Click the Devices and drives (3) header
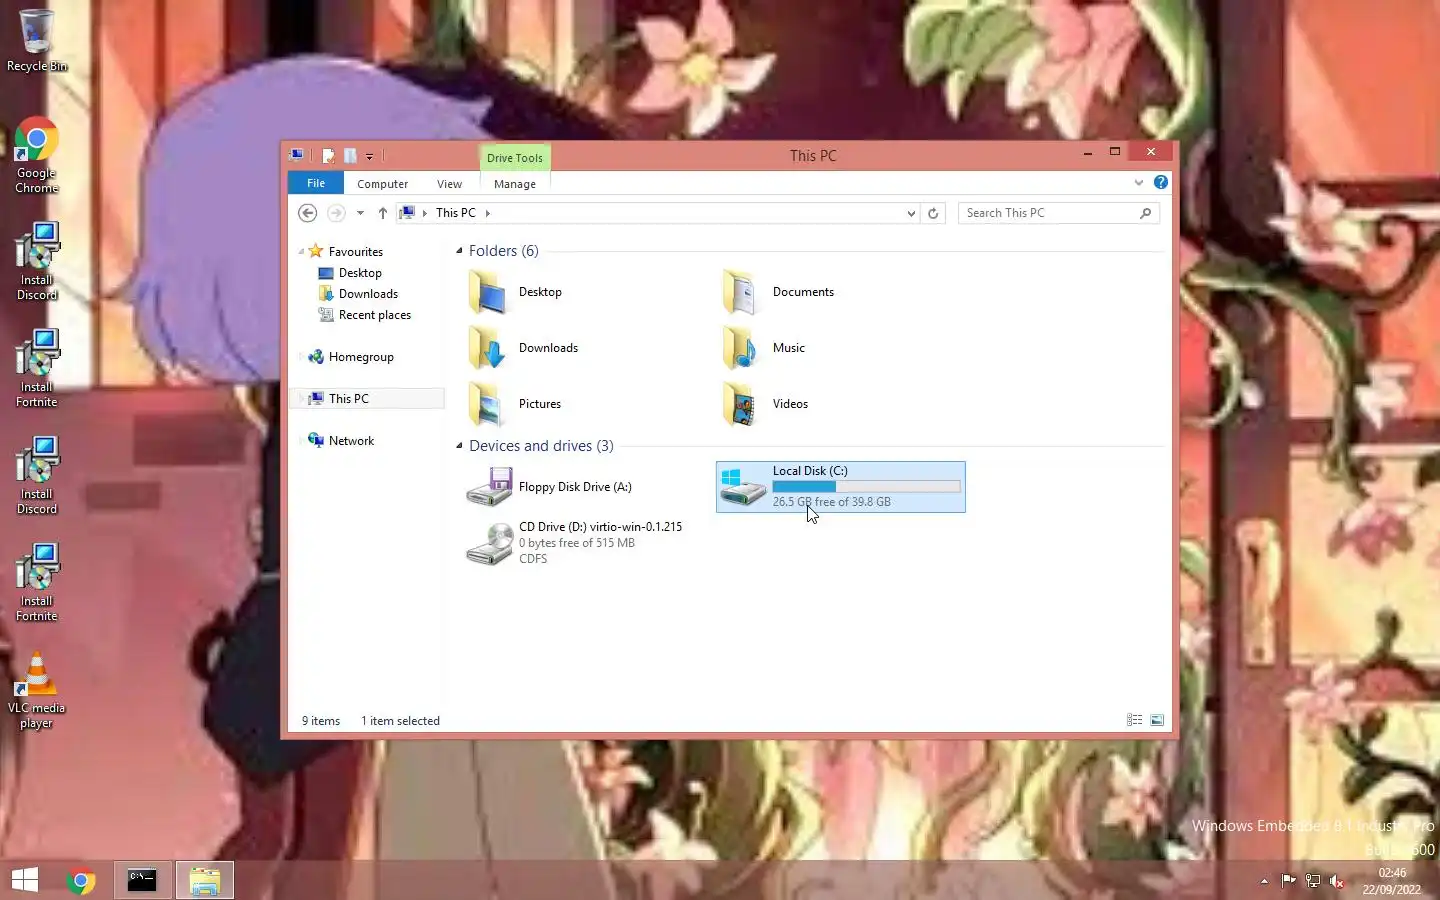The height and width of the screenshot is (900, 1440). tap(541, 446)
